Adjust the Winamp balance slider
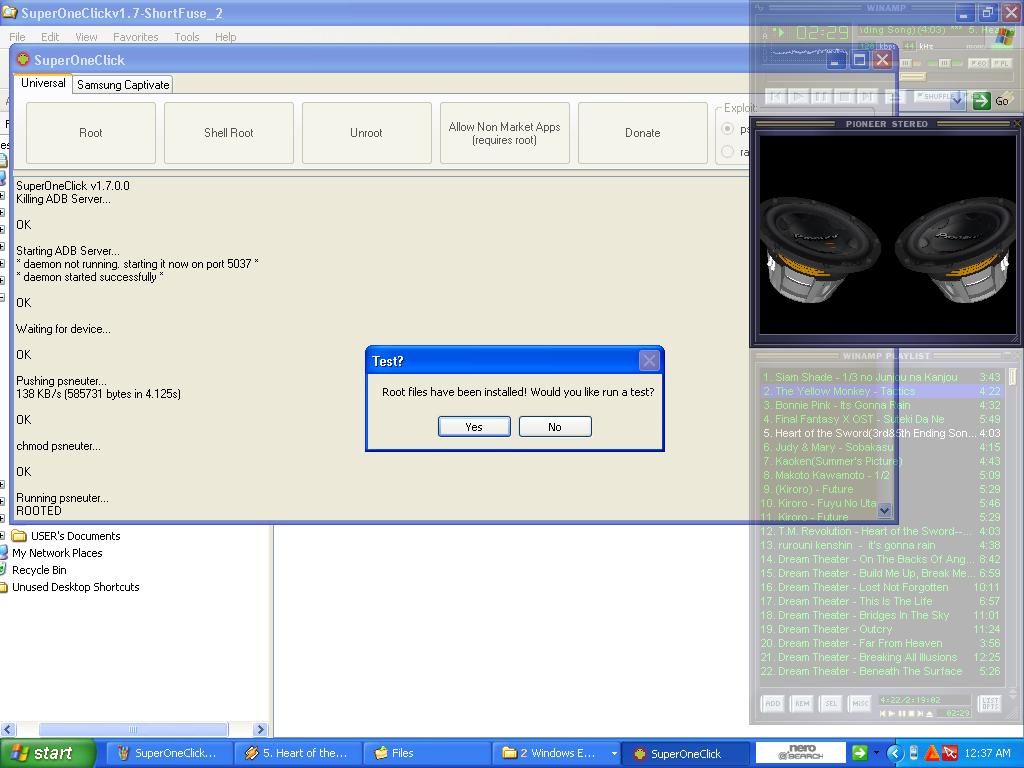 pos(945,63)
